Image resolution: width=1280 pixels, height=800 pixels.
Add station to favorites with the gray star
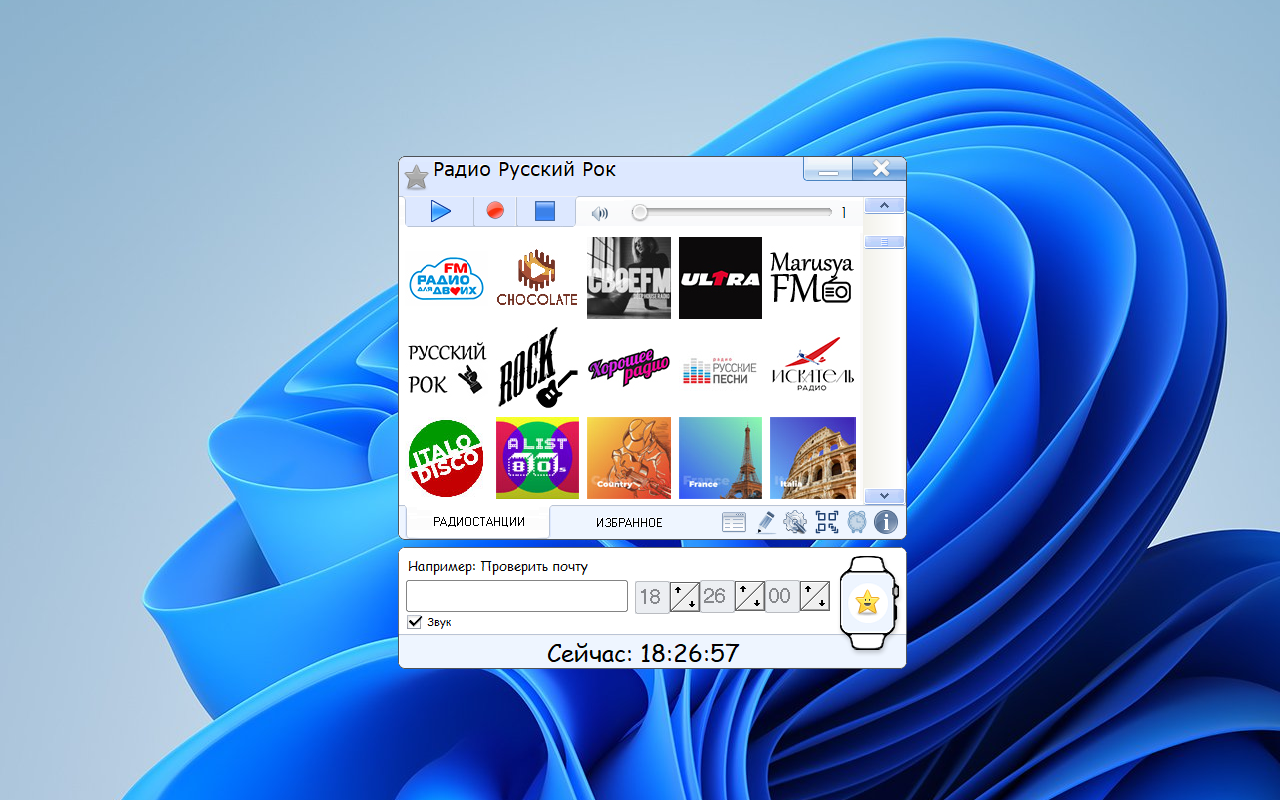click(x=416, y=178)
